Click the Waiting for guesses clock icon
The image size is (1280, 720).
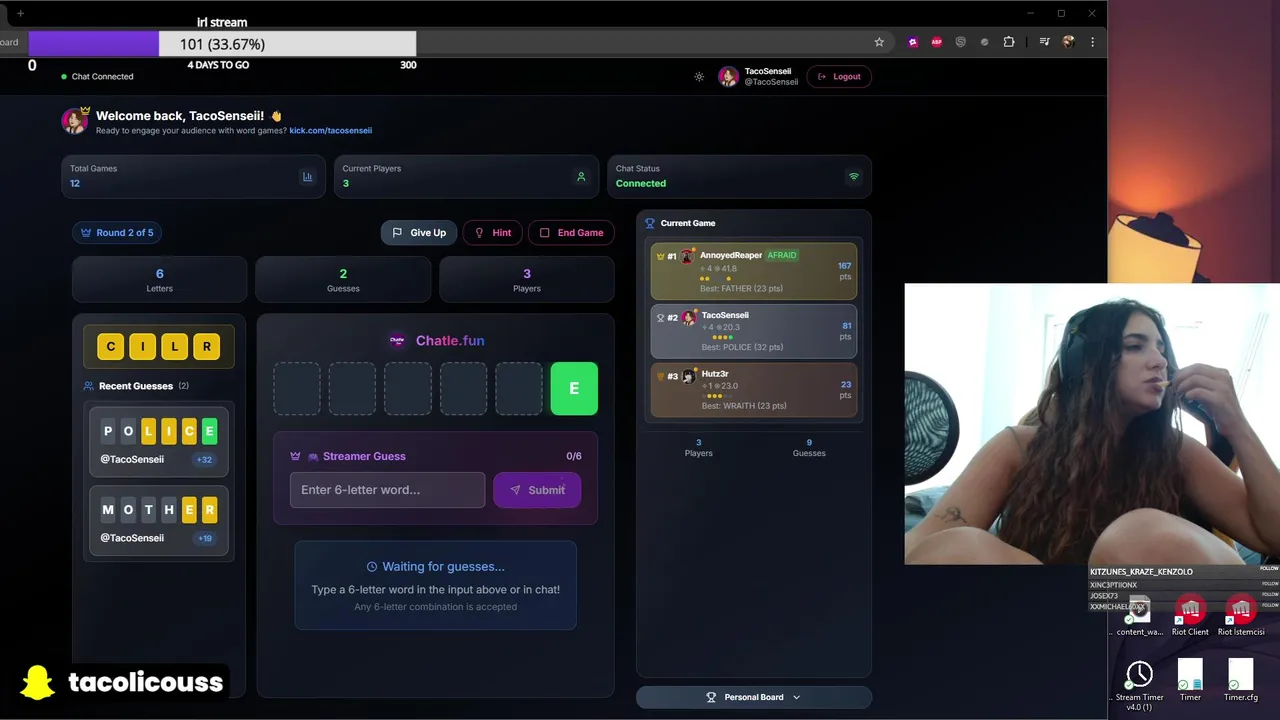pos(372,567)
